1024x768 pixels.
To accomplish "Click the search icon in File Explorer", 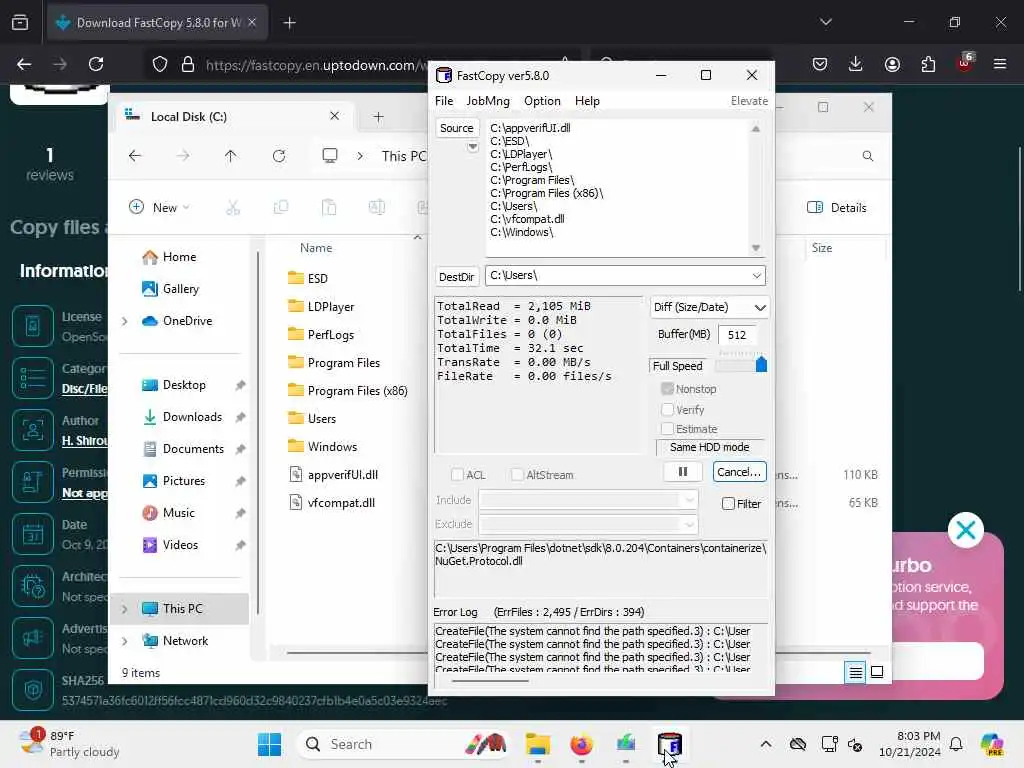I will 867,155.
